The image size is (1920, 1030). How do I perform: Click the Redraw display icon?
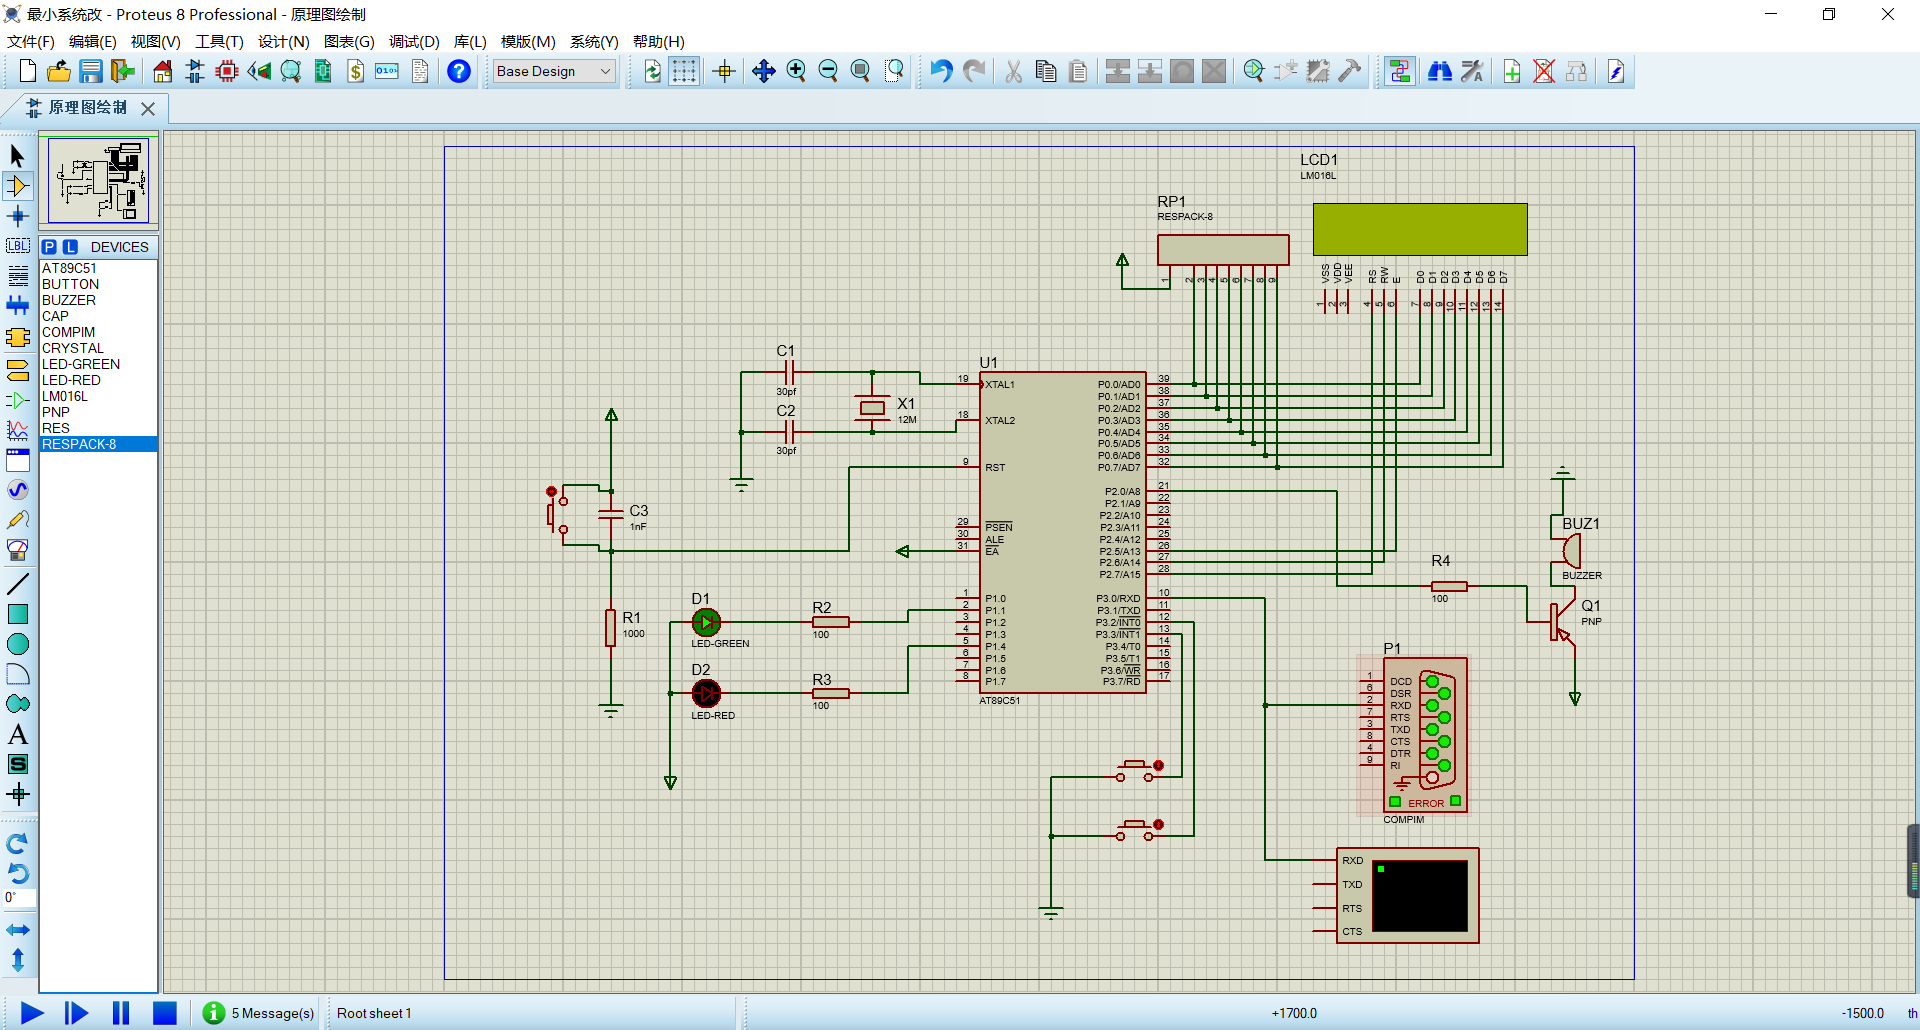tap(652, 71)
